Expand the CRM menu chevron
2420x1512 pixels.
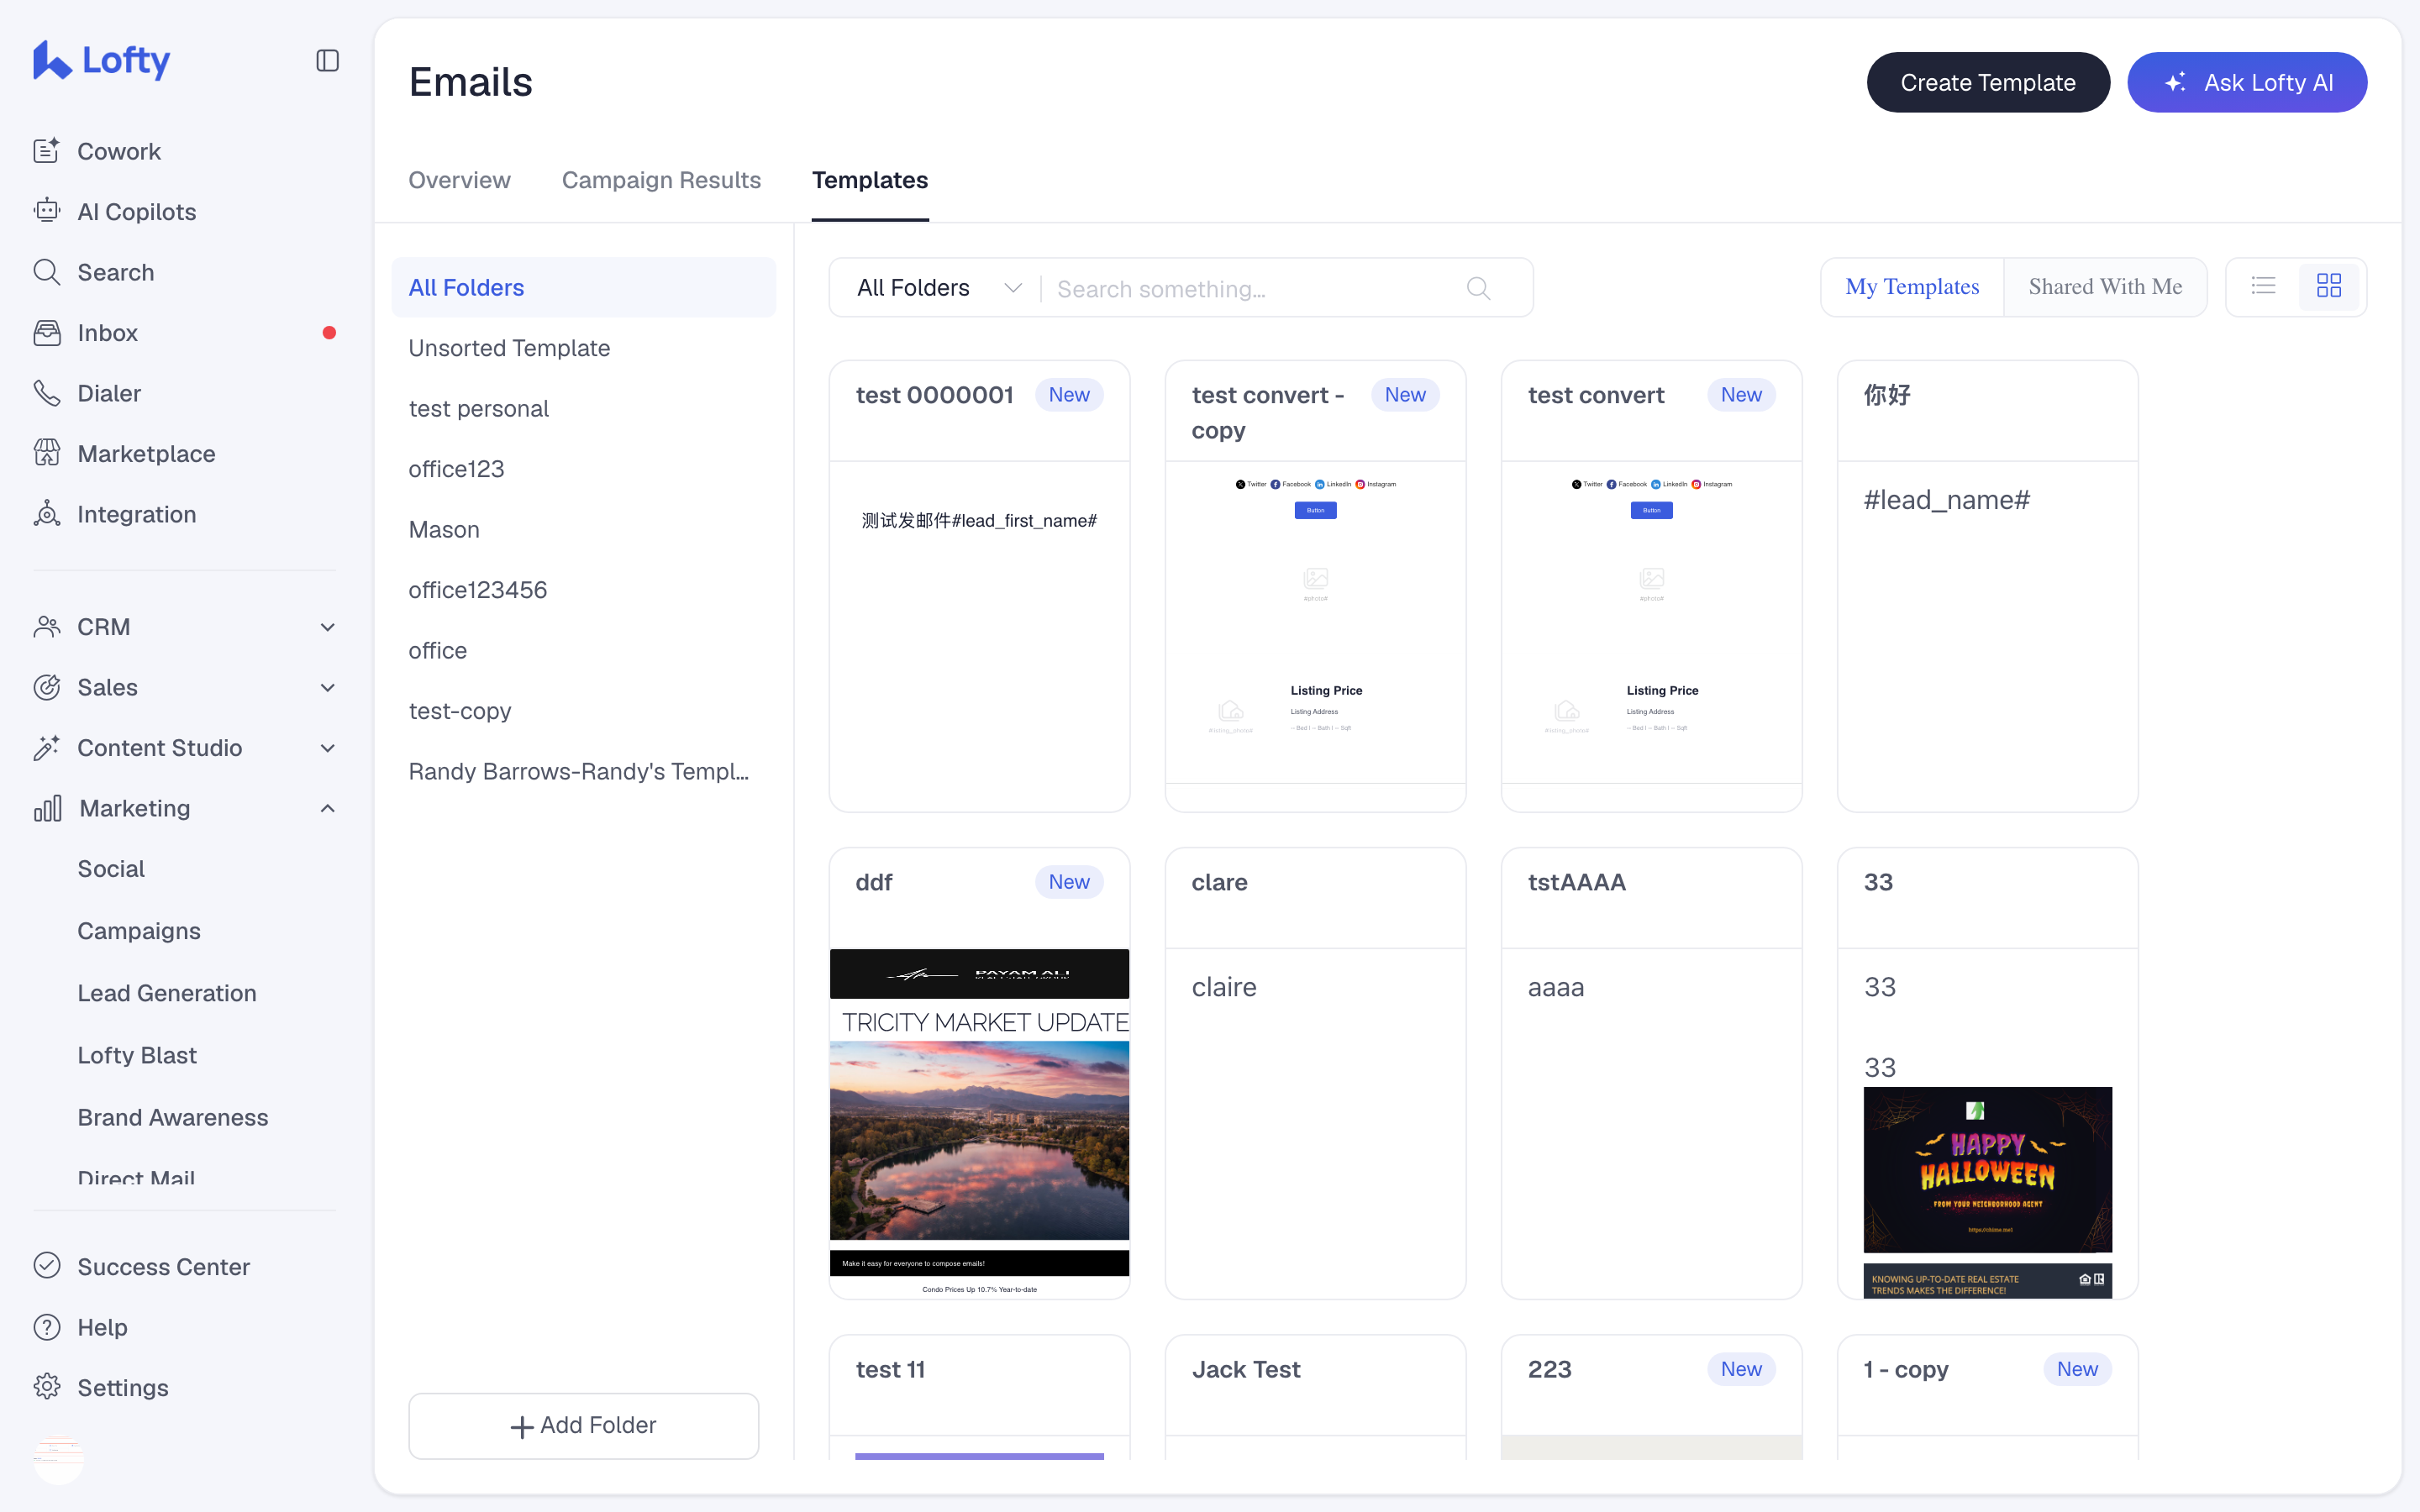pos(327,627)
